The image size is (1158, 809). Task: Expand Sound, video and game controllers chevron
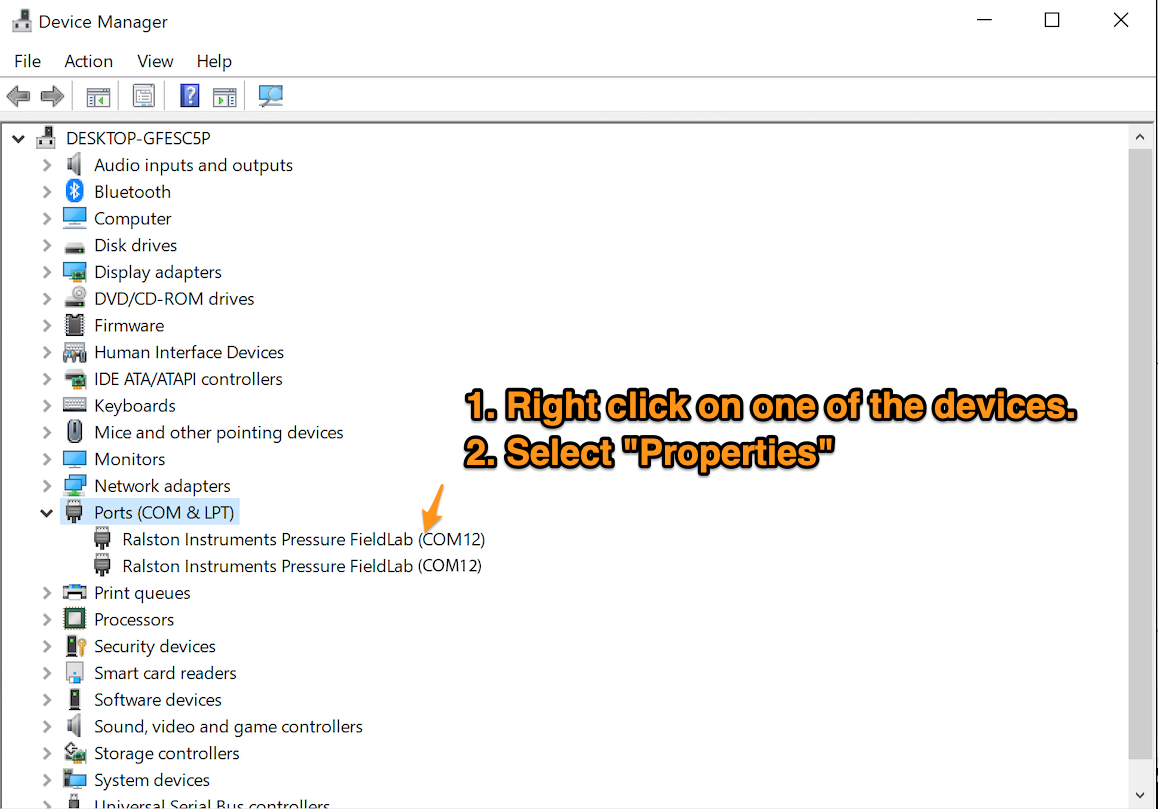coord(47,726)
